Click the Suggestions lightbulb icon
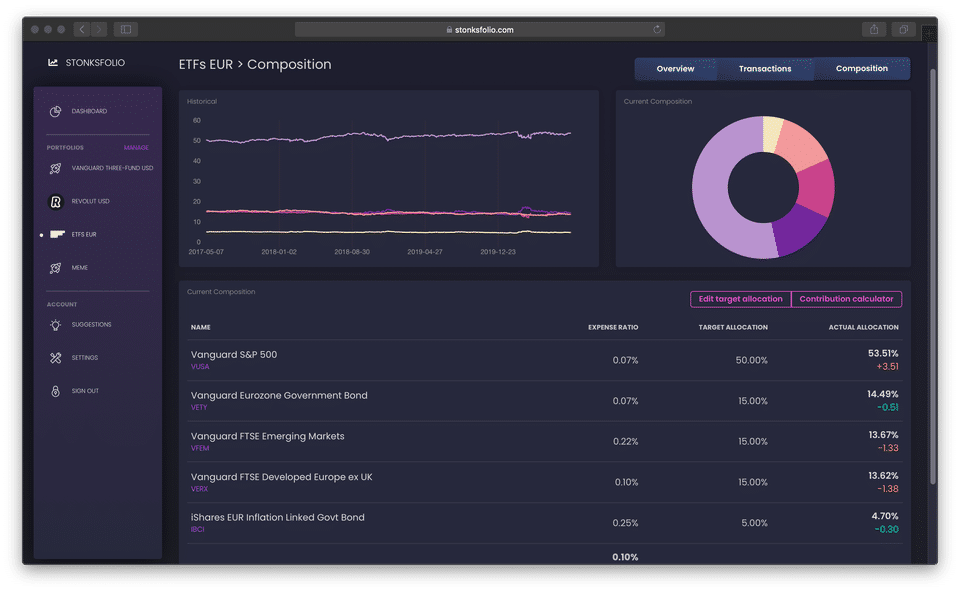This screenshot has width=960, height=592. [56, 325]
